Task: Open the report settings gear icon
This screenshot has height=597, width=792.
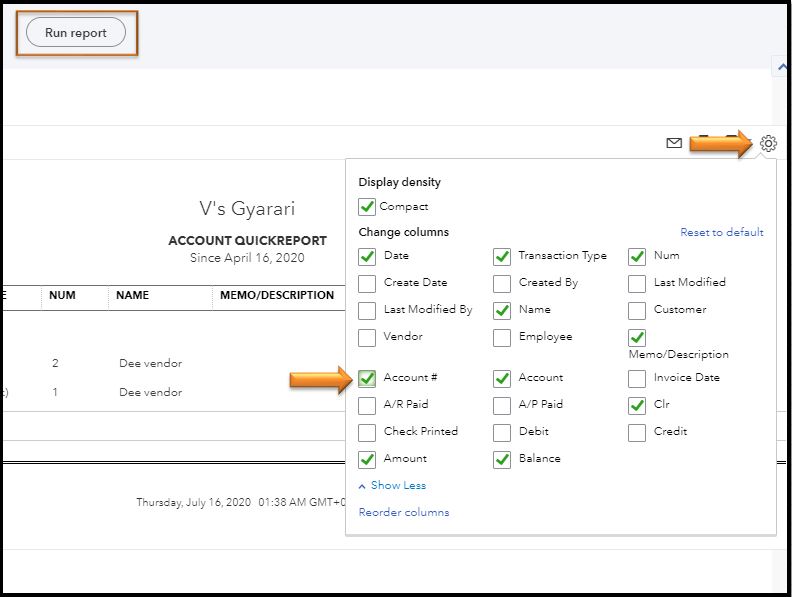Action: point(767,143)
